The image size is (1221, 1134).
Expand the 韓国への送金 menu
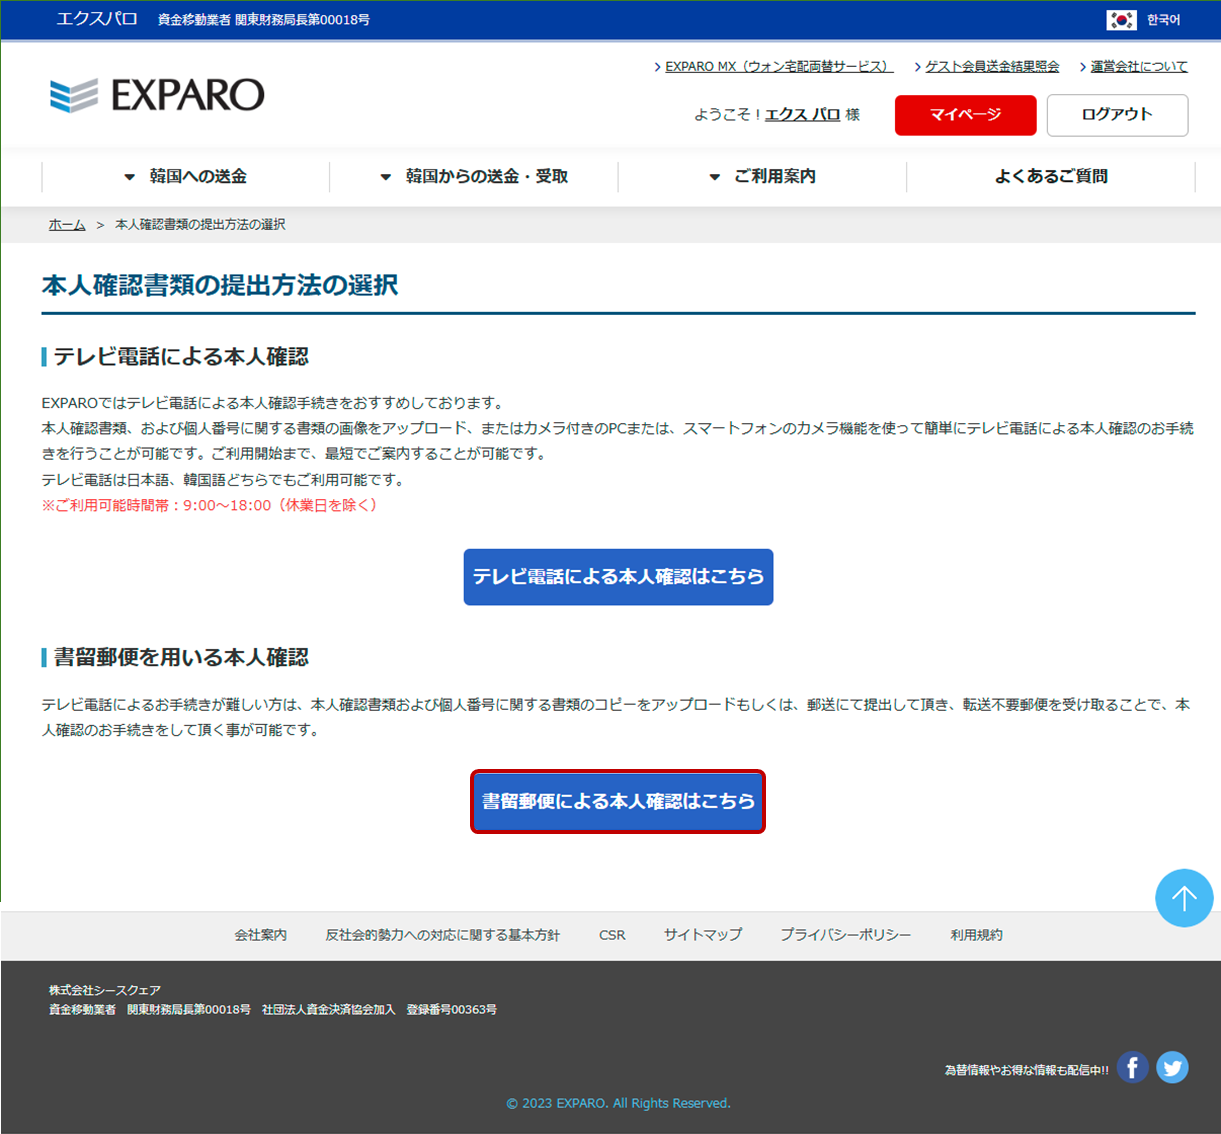(186, 176)
